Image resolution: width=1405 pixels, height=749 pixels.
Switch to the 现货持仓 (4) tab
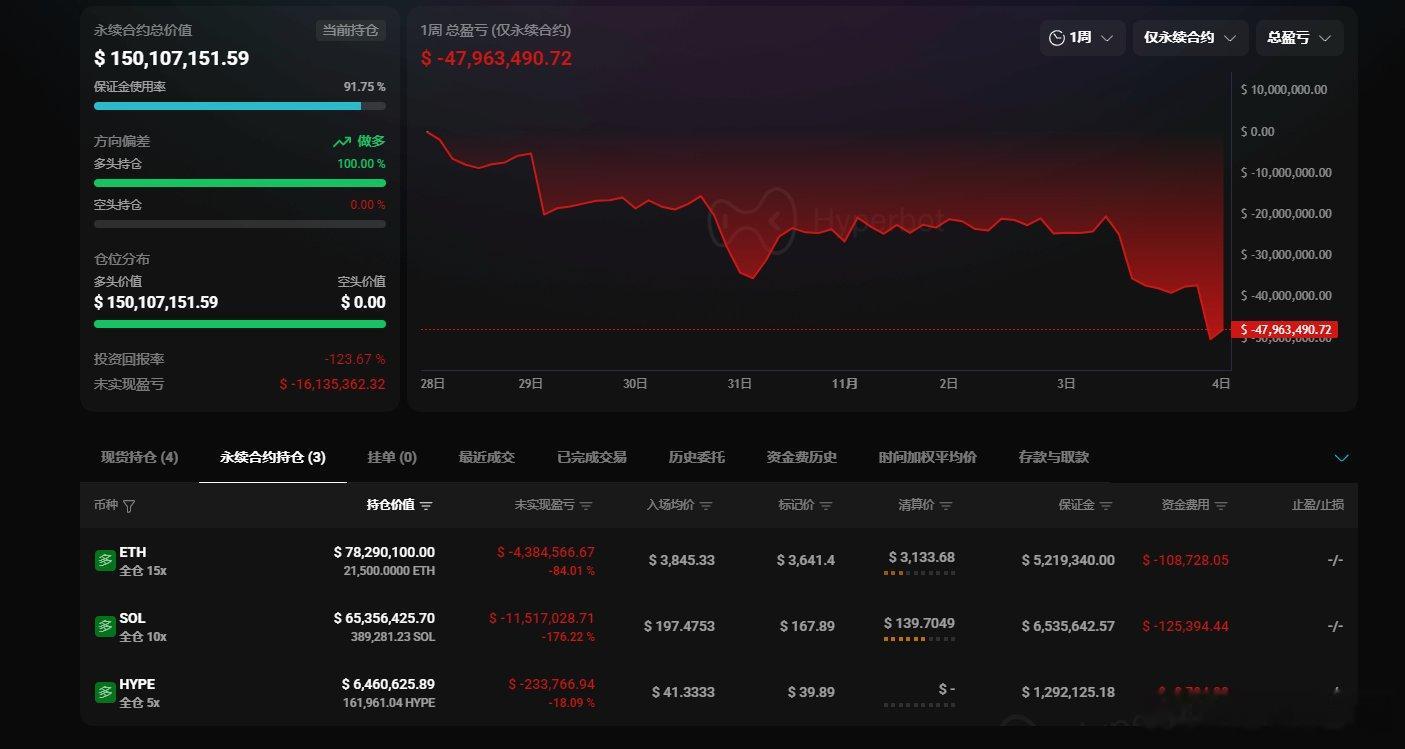(138, 457)
